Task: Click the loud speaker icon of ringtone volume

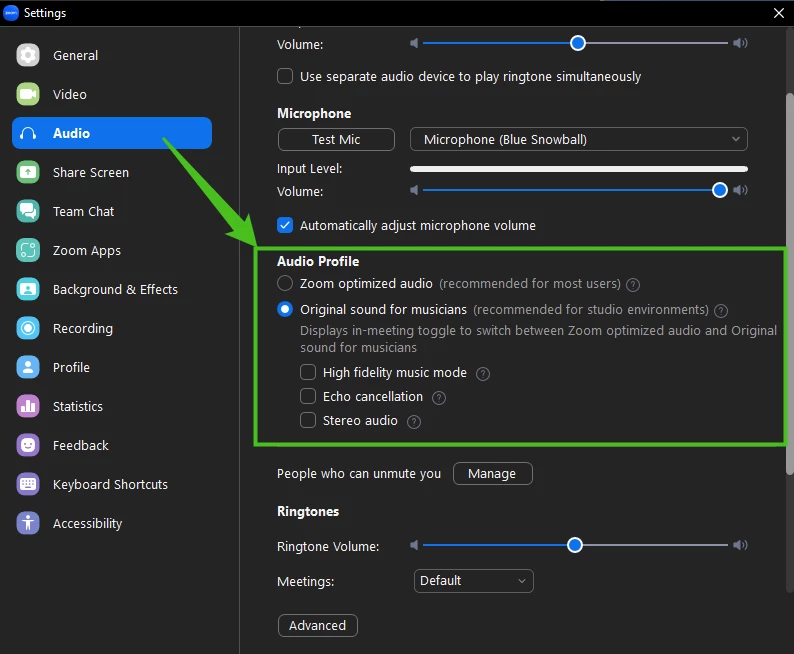Action: click(740, 545)
